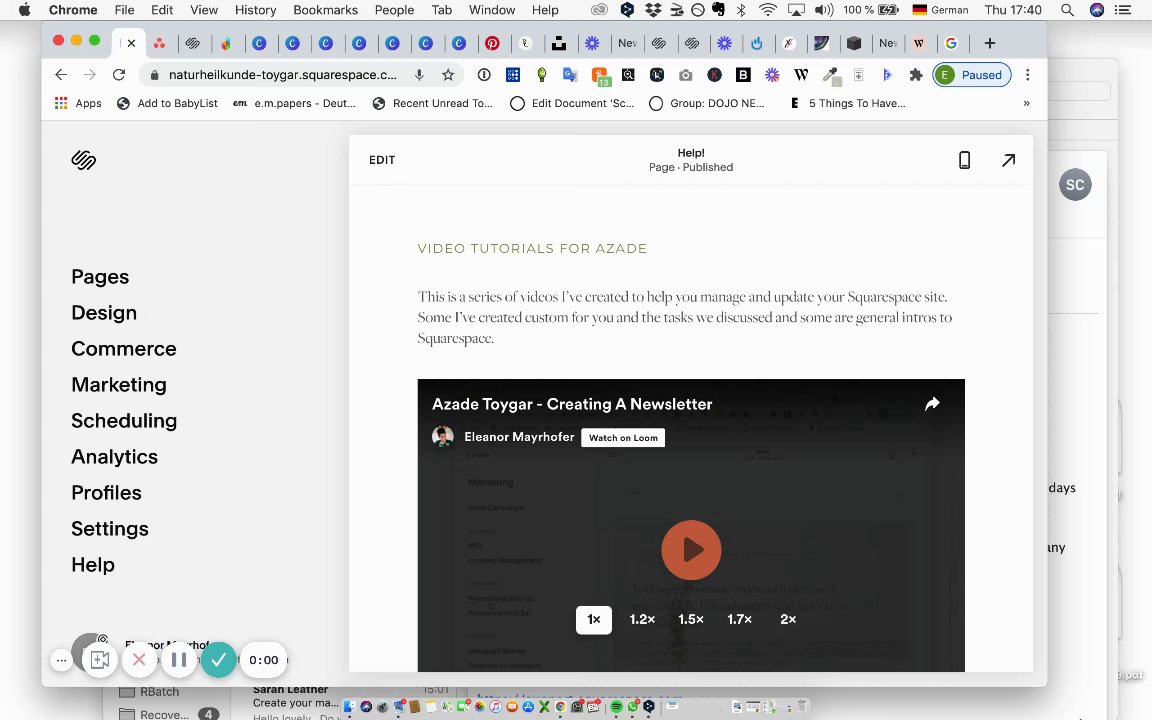The width and height of the screenshot is (1152, 720).
Task: Set playback speed to 1.2x
Action: click(x=642, y=619)
